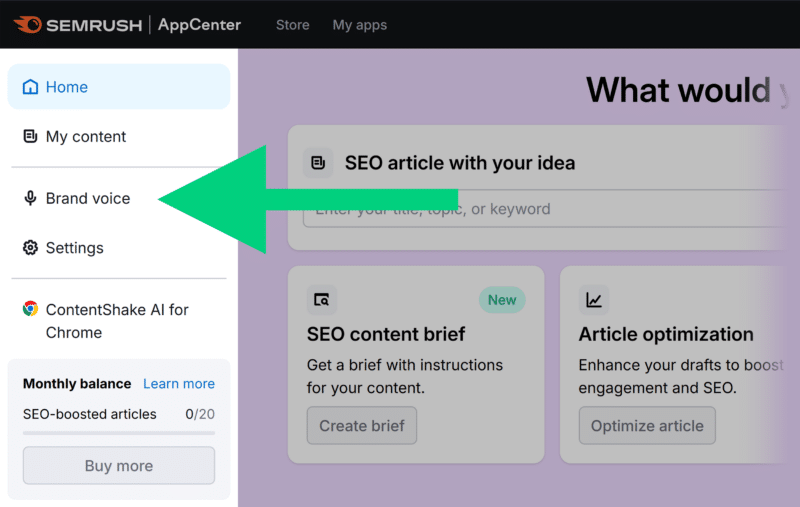
Task: Open My content in the sidebar
Action: tap(119, 136)
